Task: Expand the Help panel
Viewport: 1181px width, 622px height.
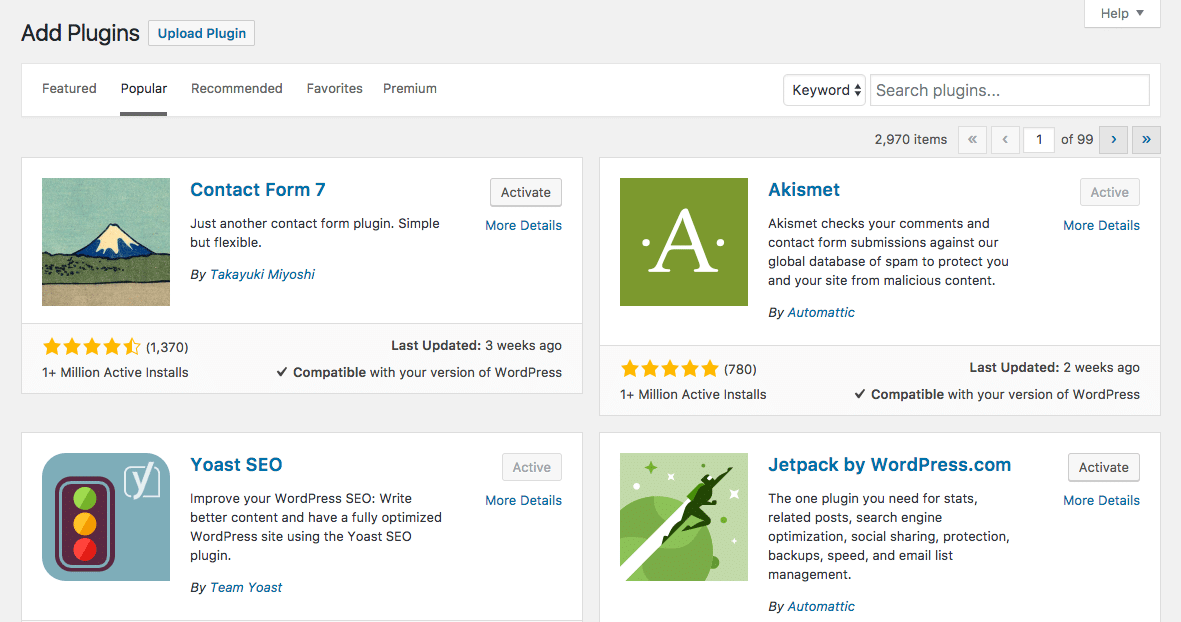Action: [x=1122, y=14]
